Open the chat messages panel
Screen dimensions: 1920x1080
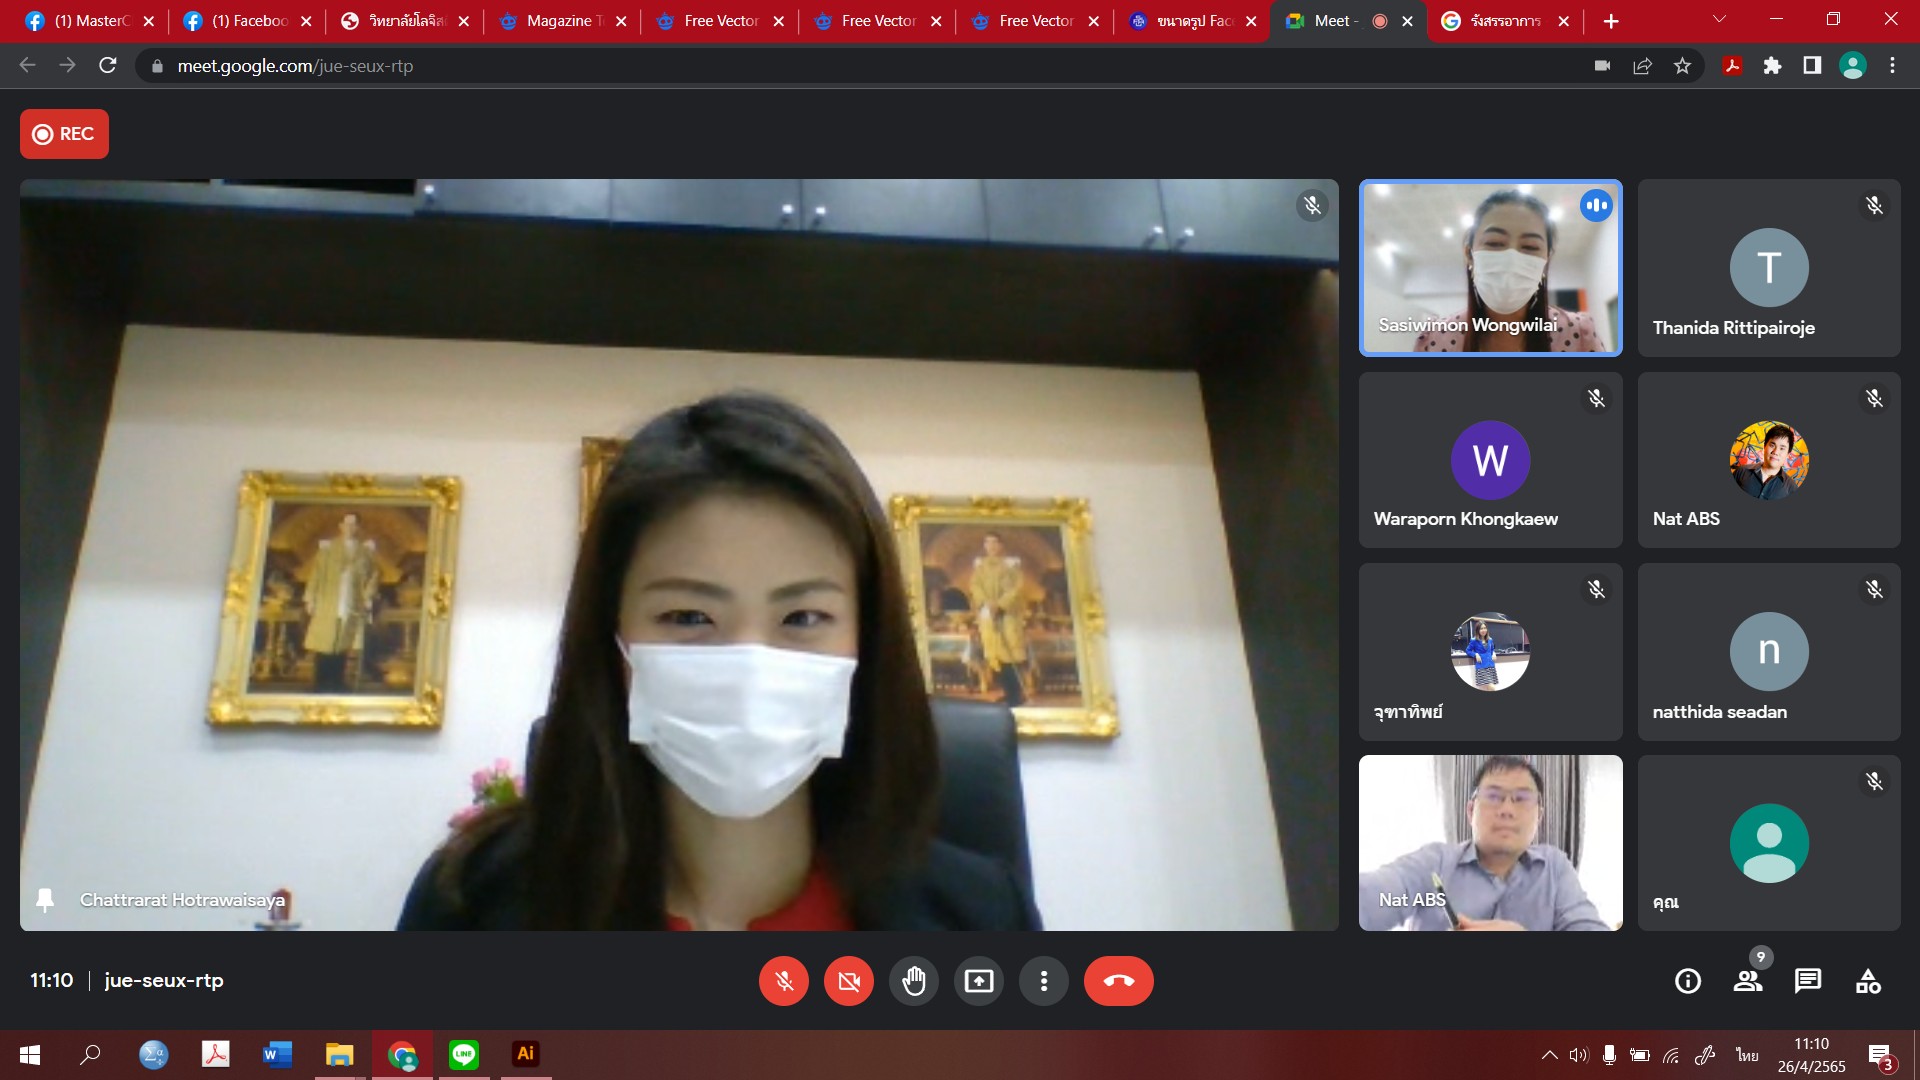1807,981
